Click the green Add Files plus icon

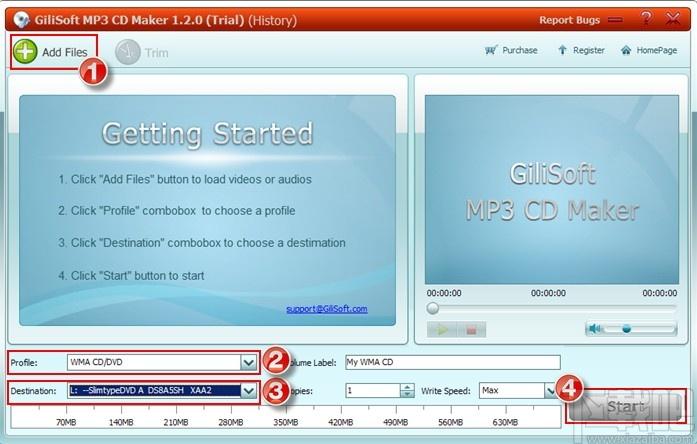click(25, 52)
